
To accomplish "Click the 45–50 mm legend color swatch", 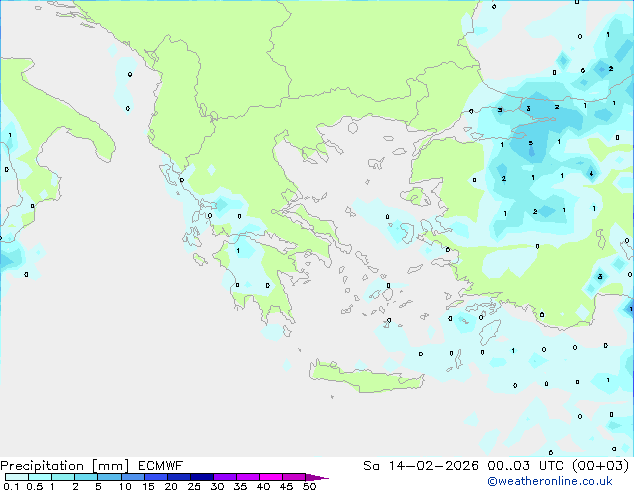I will (x=294, y=477).
